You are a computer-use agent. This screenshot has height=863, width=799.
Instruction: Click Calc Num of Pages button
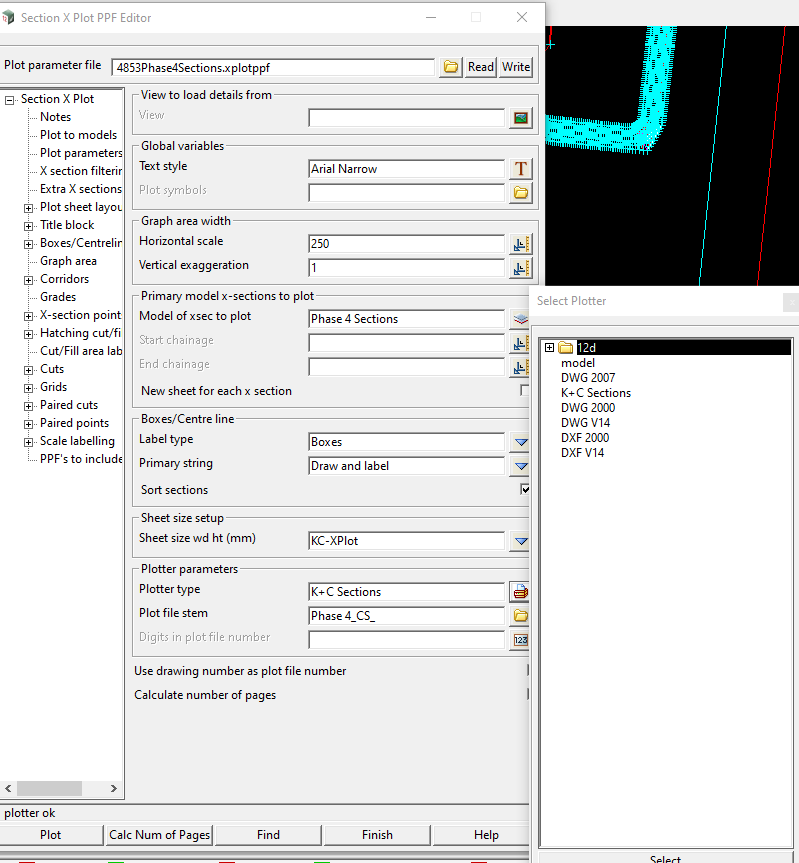[160, 835]
